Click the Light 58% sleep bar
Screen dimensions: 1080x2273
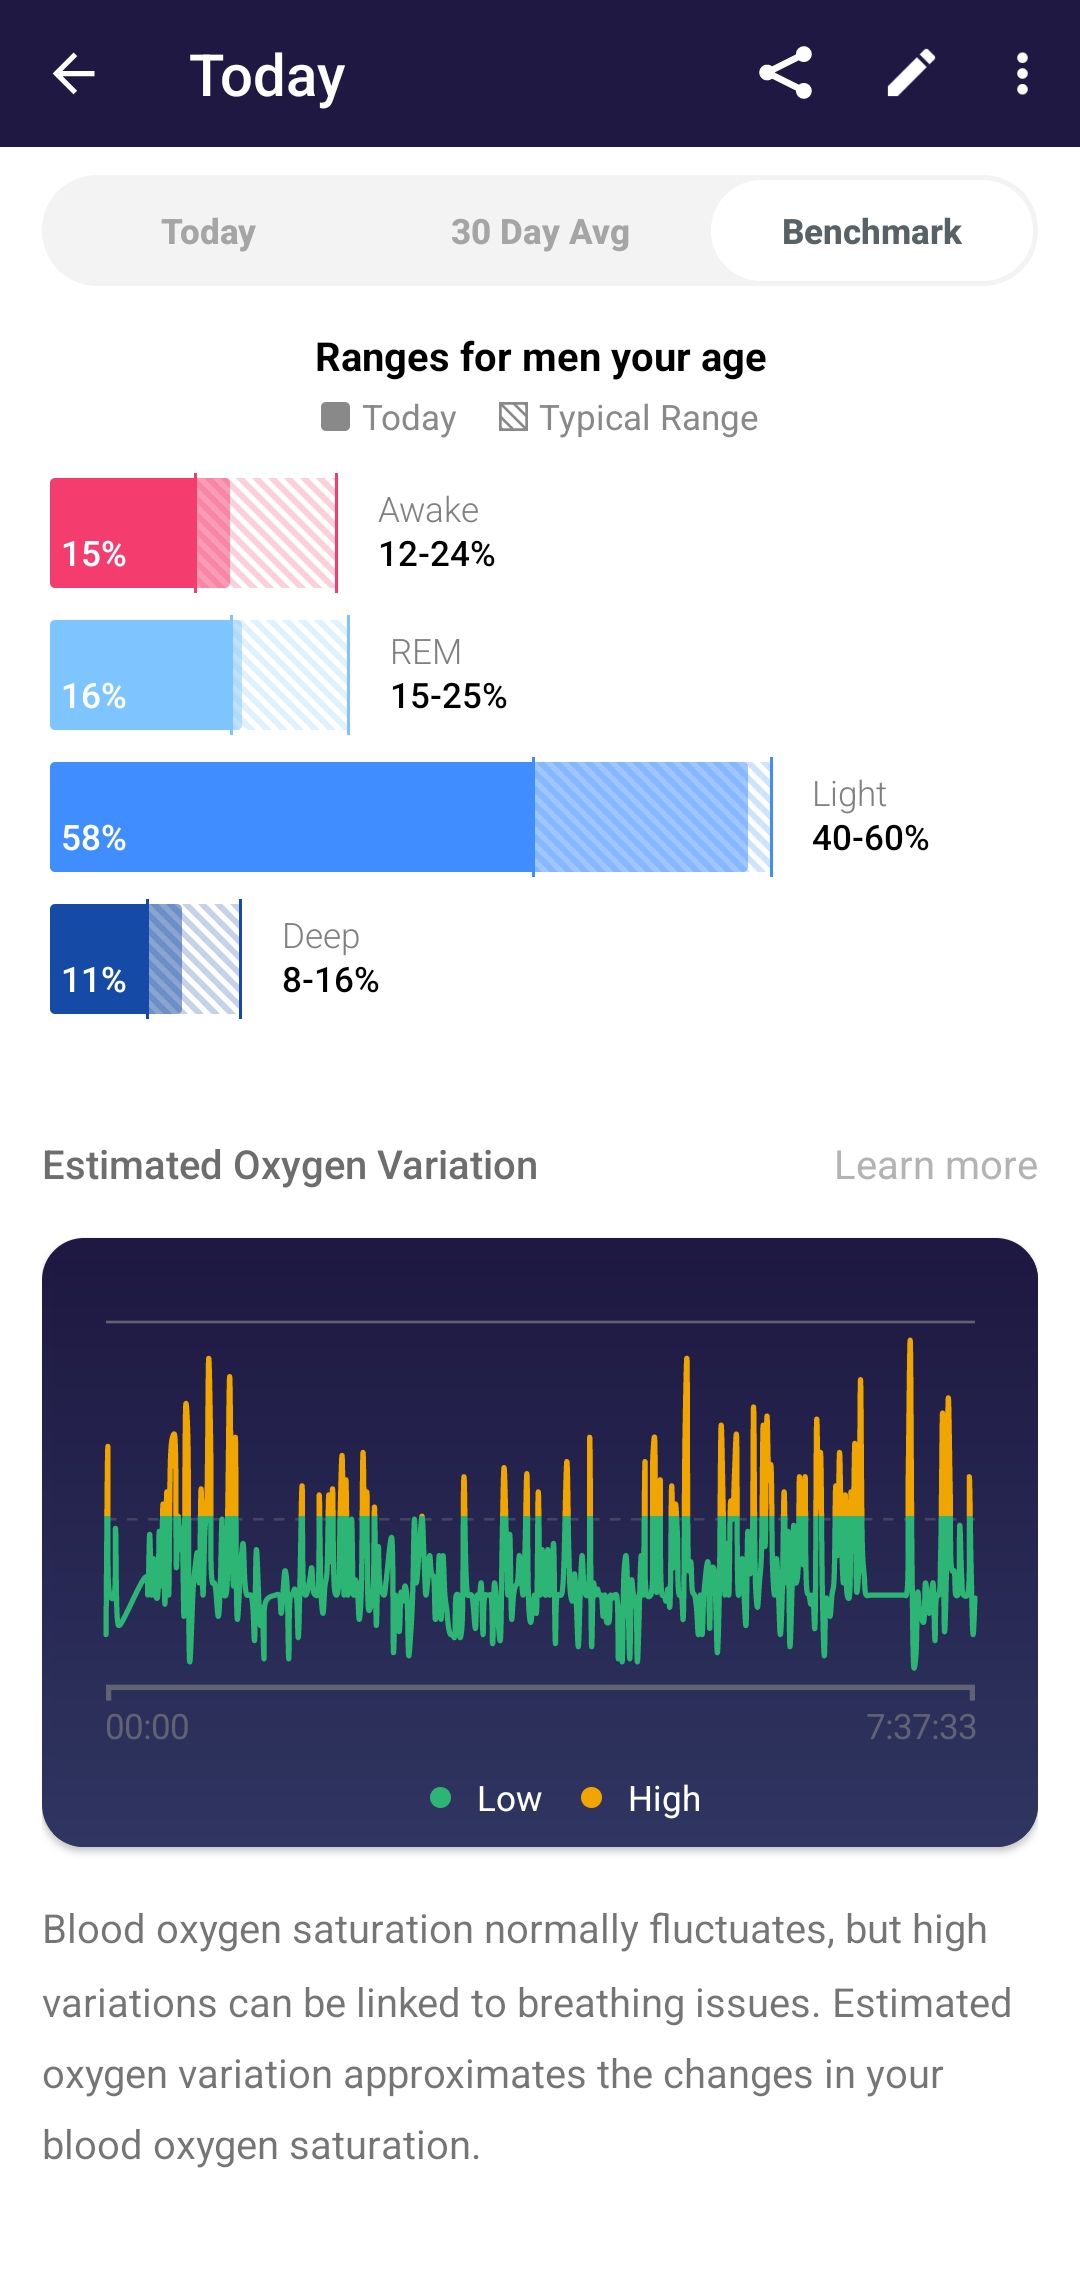[x=291, y=817]
